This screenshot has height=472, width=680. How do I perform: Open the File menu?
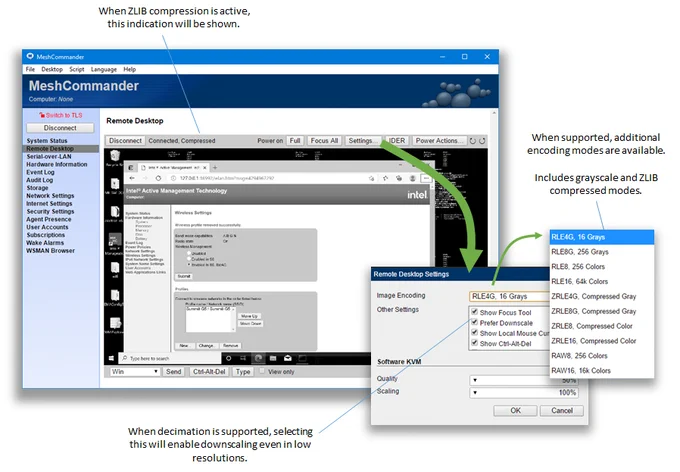[30, 69]
